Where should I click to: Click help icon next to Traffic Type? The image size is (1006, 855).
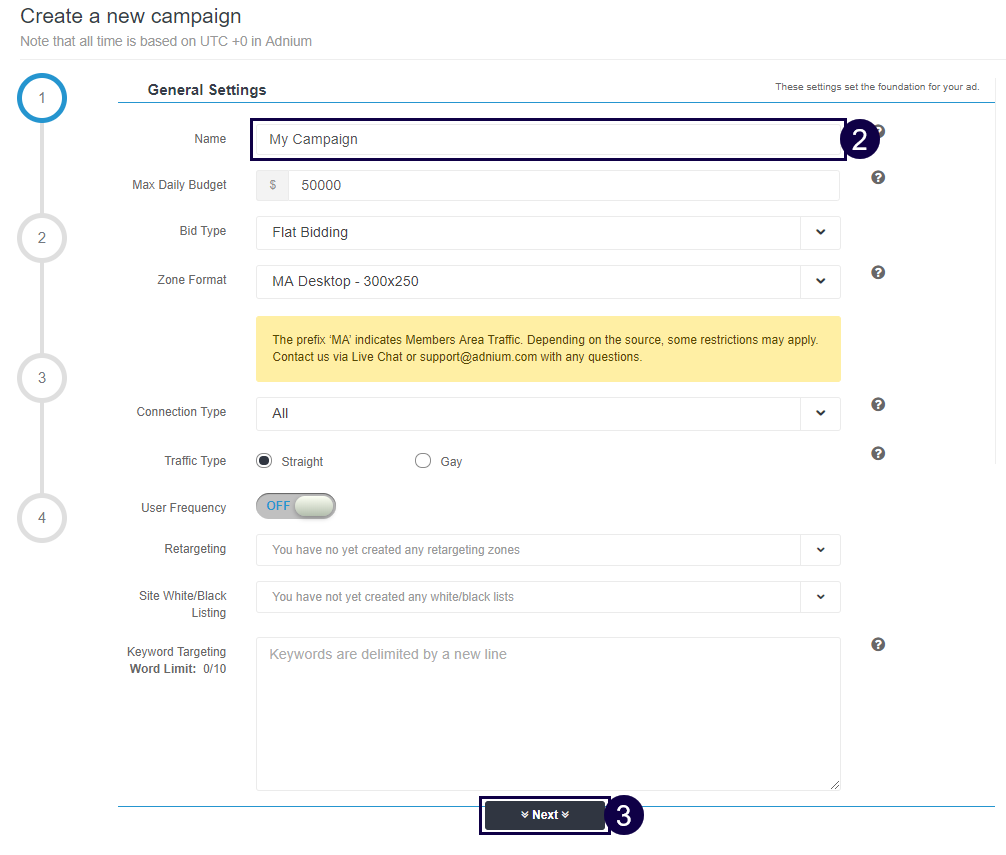click(878, 454)
